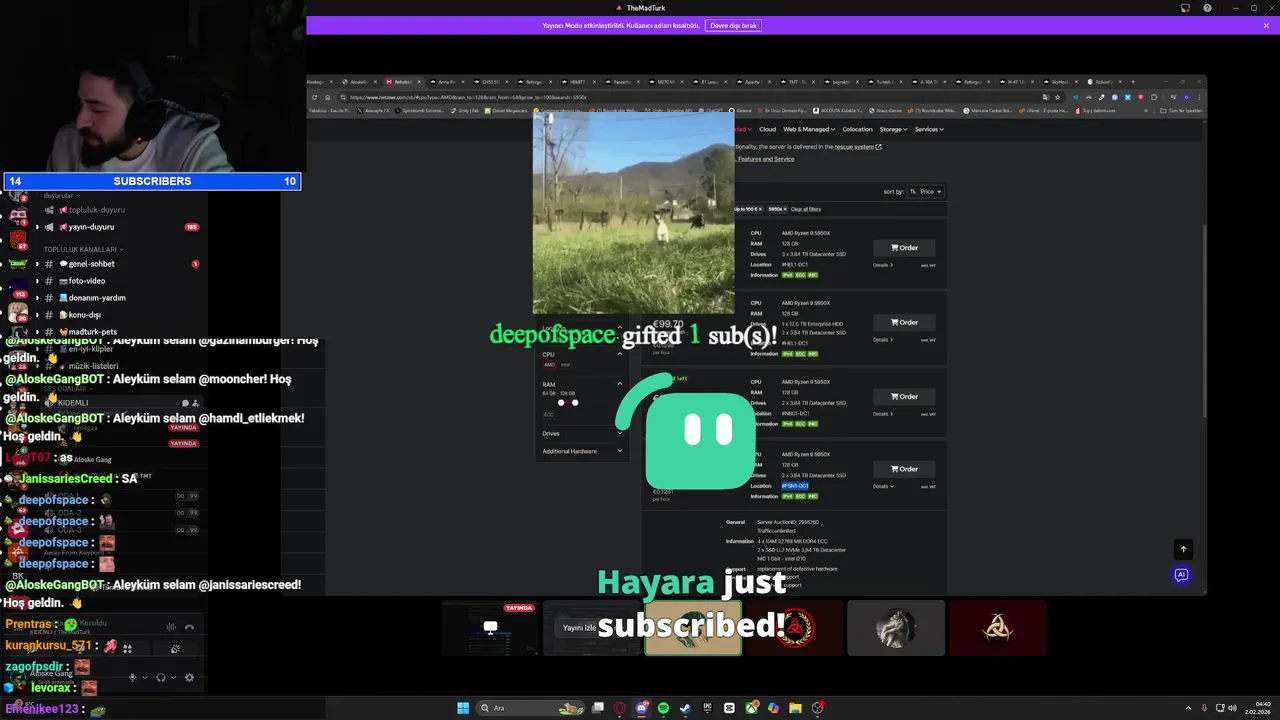This screenshot has width=1280, height=720.
Task: Open Discord from the taskbar
Action: tap(641, 708)
